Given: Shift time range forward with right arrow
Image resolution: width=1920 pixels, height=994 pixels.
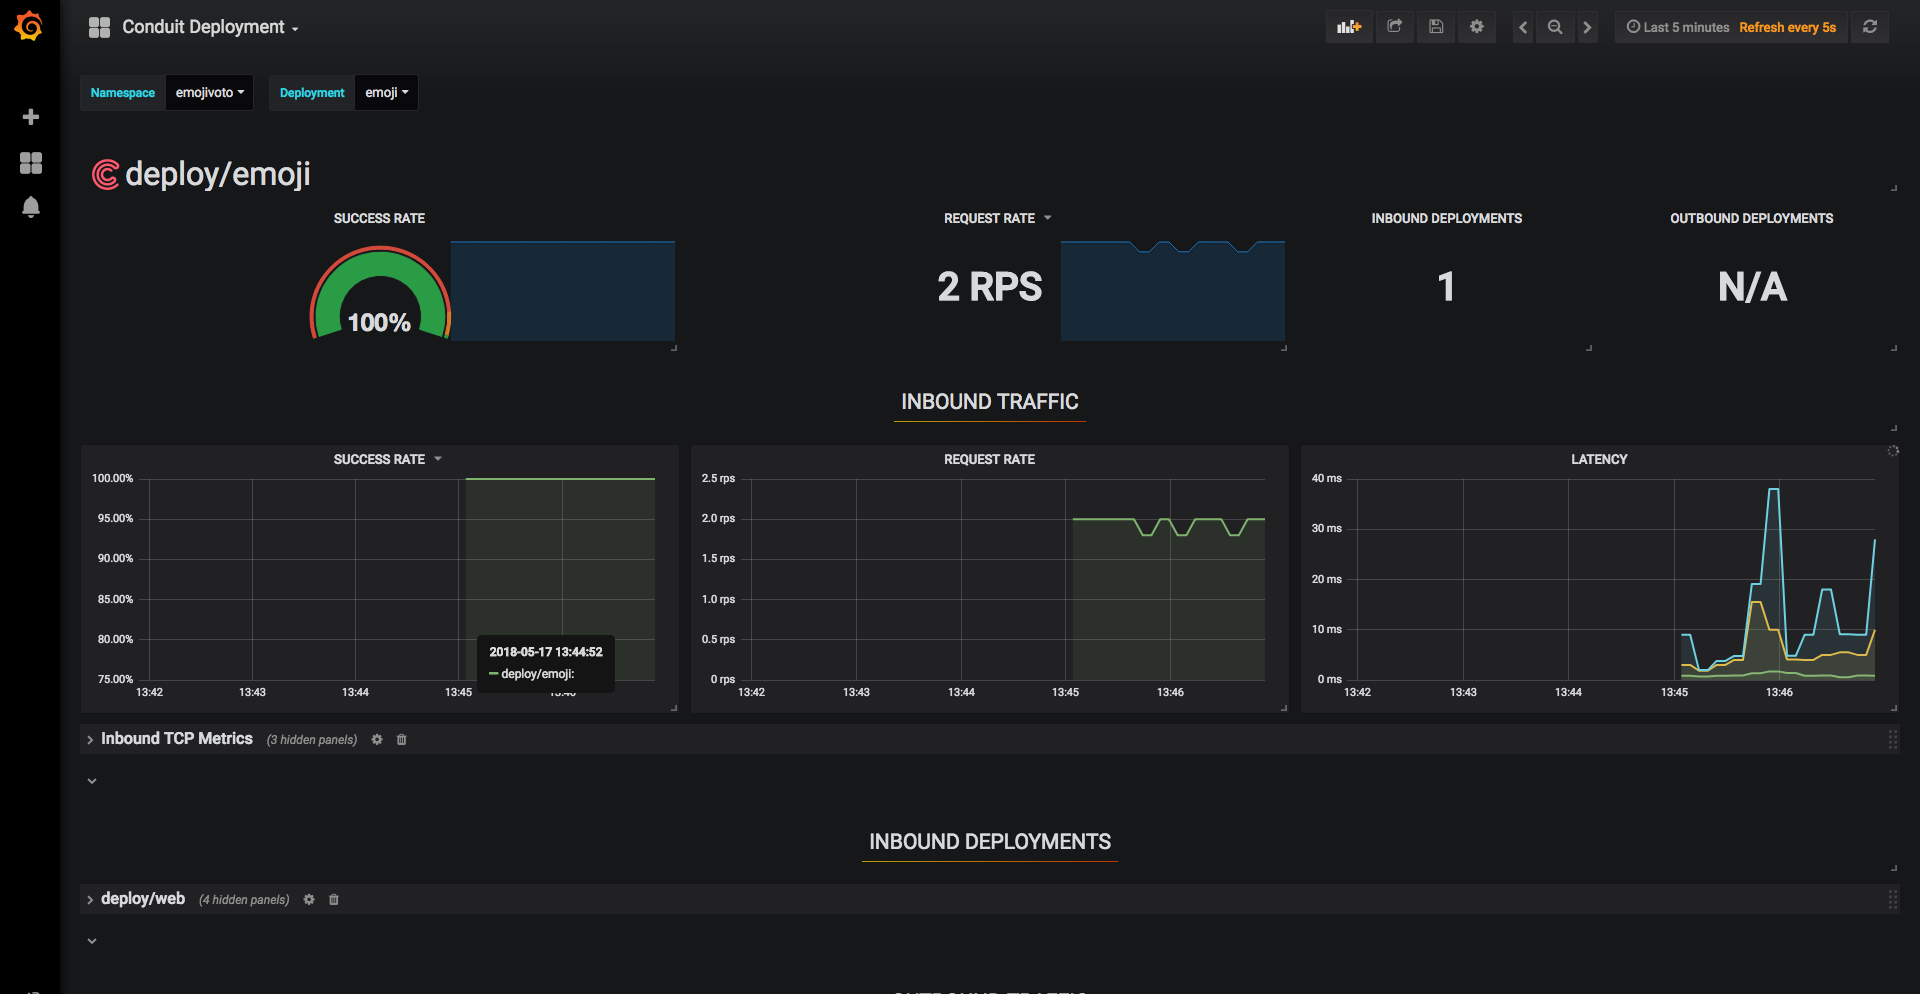Looking at the screenshot, I should click(x=1587, y=27).
